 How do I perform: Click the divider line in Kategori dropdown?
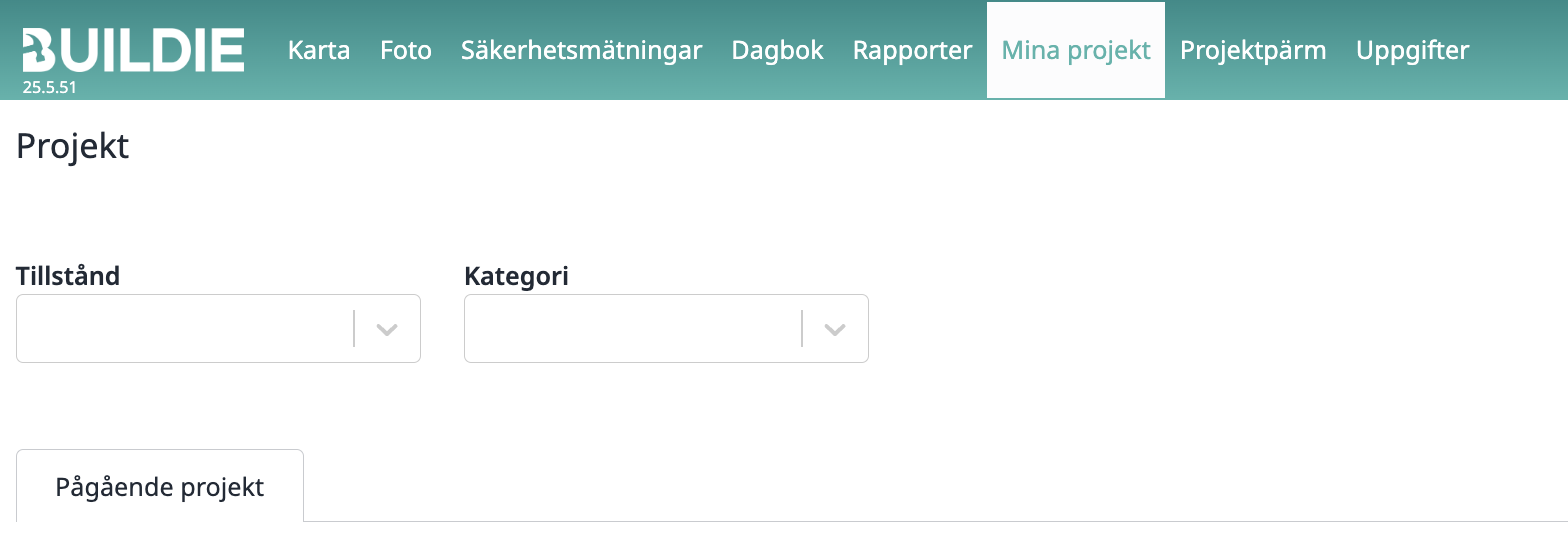[x=802, y=329]
